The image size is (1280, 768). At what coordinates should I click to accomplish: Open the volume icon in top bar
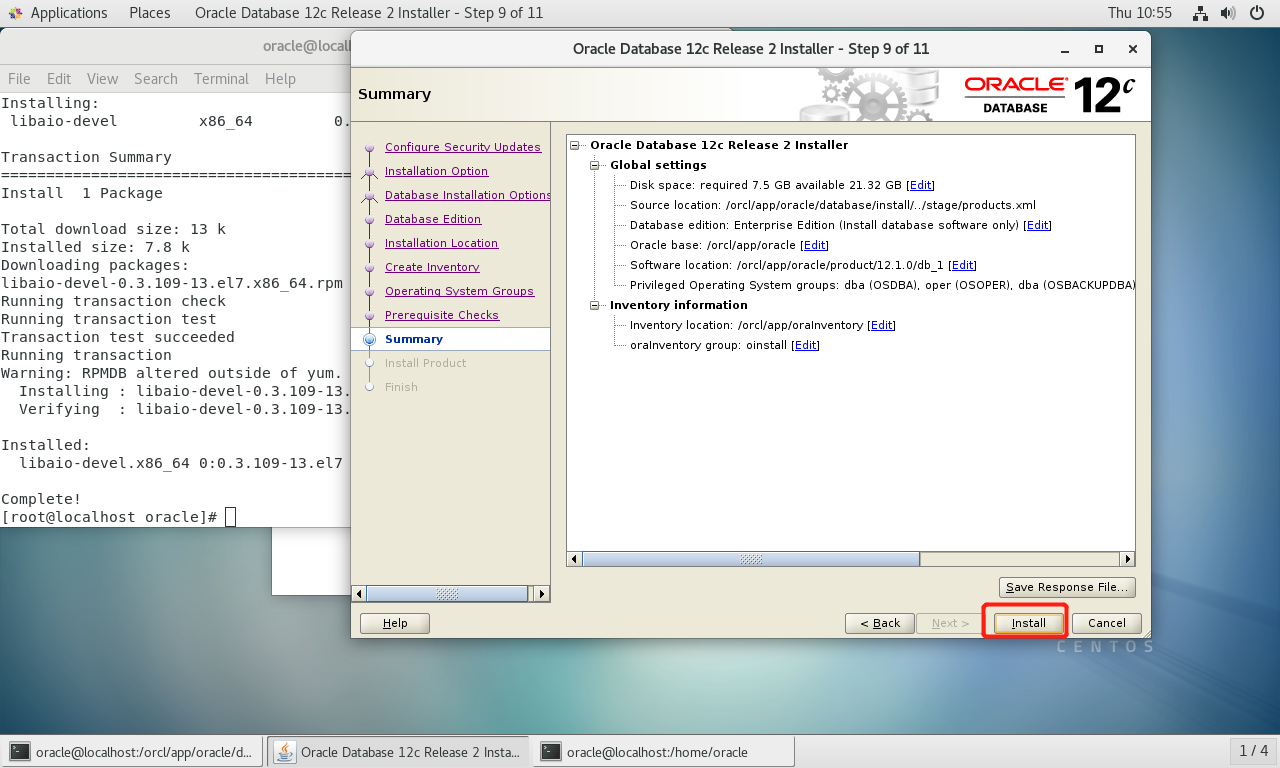point(1228,13)
